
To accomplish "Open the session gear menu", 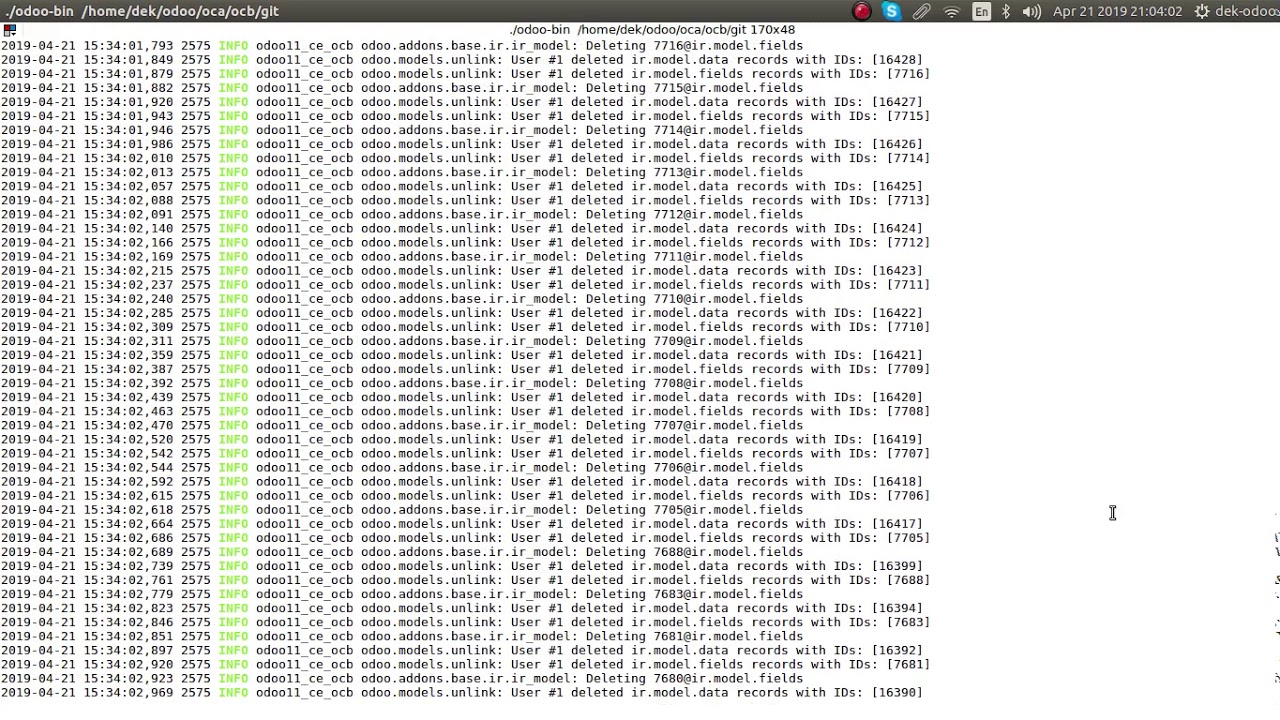I will coord(1202,12).
